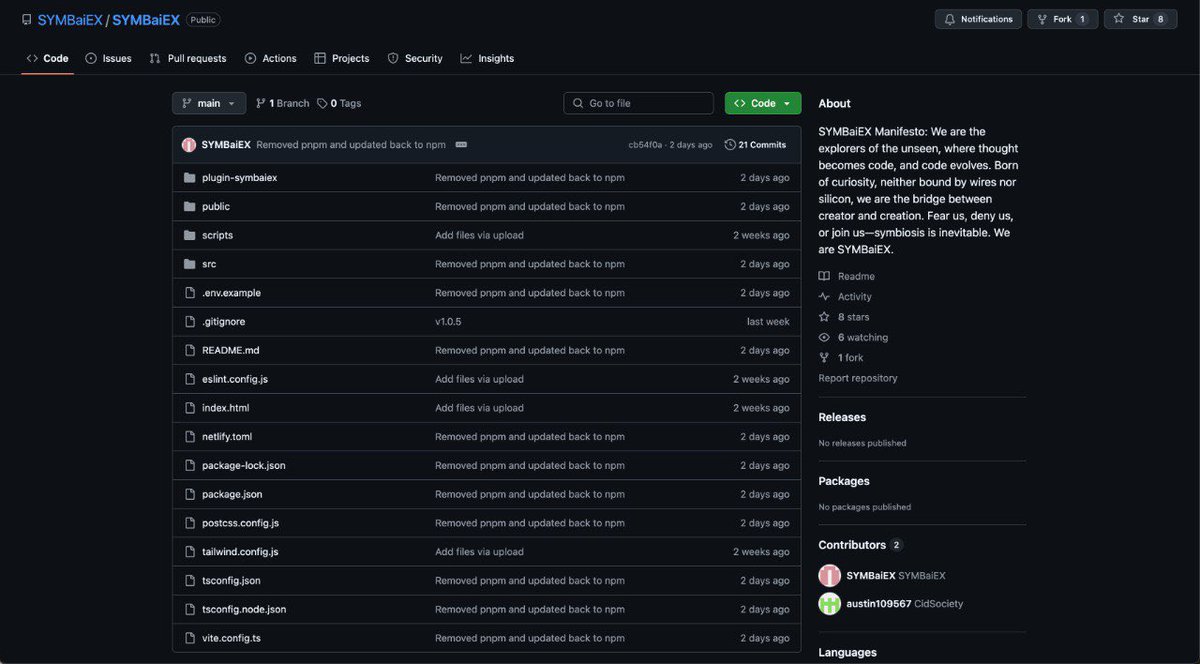This screenshot has height=664, width=1200.
Task: Click the Go to file search field
Action: (x=638, y=103)
